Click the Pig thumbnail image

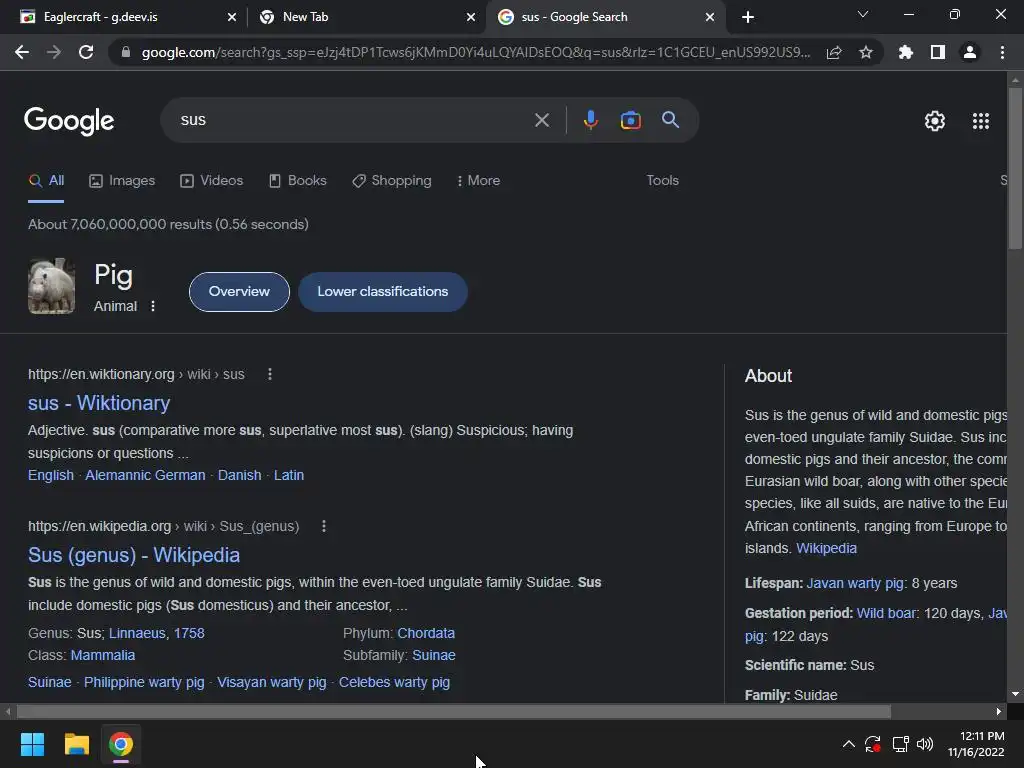click(x=52, y=286)
